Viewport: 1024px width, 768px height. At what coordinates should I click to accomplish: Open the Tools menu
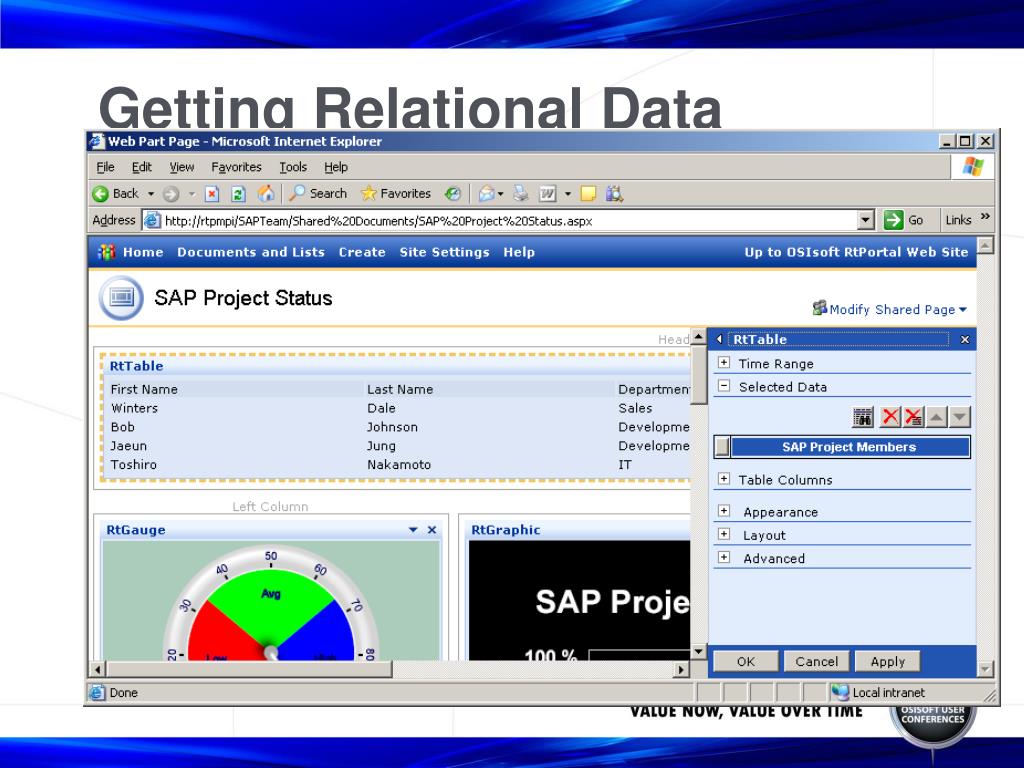[293, 167]
